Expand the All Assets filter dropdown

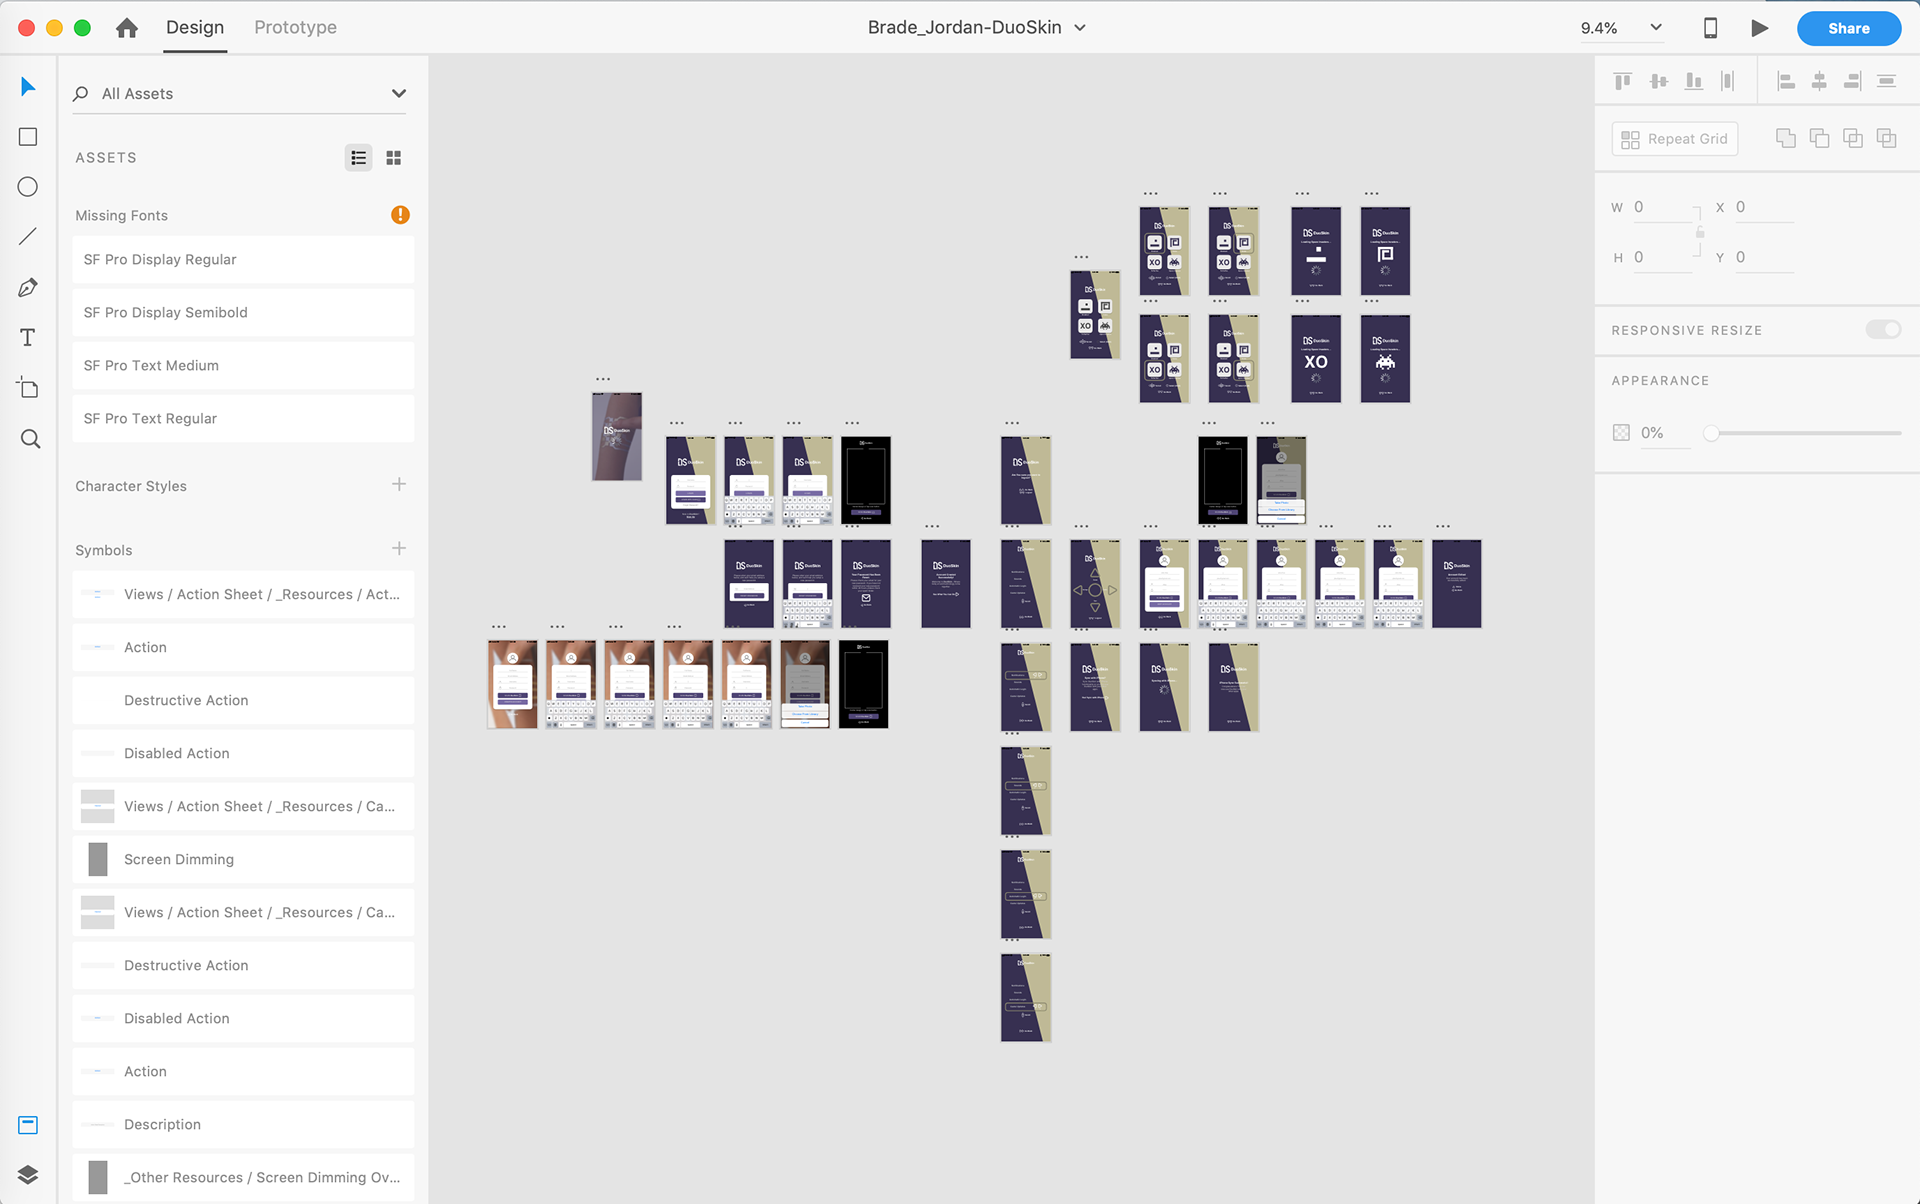399,93
